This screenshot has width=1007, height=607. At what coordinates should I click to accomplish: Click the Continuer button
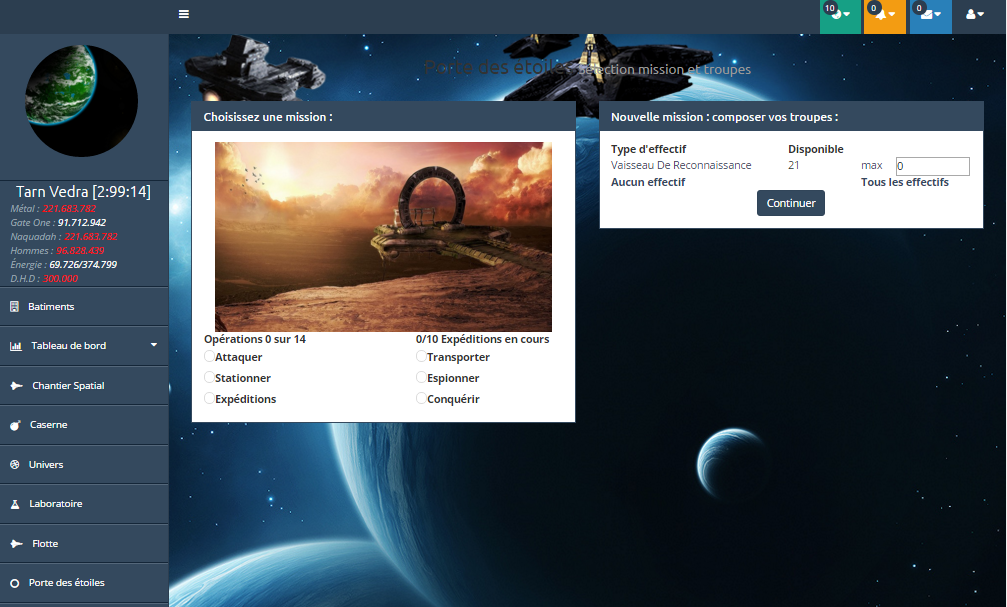(791, 203)
